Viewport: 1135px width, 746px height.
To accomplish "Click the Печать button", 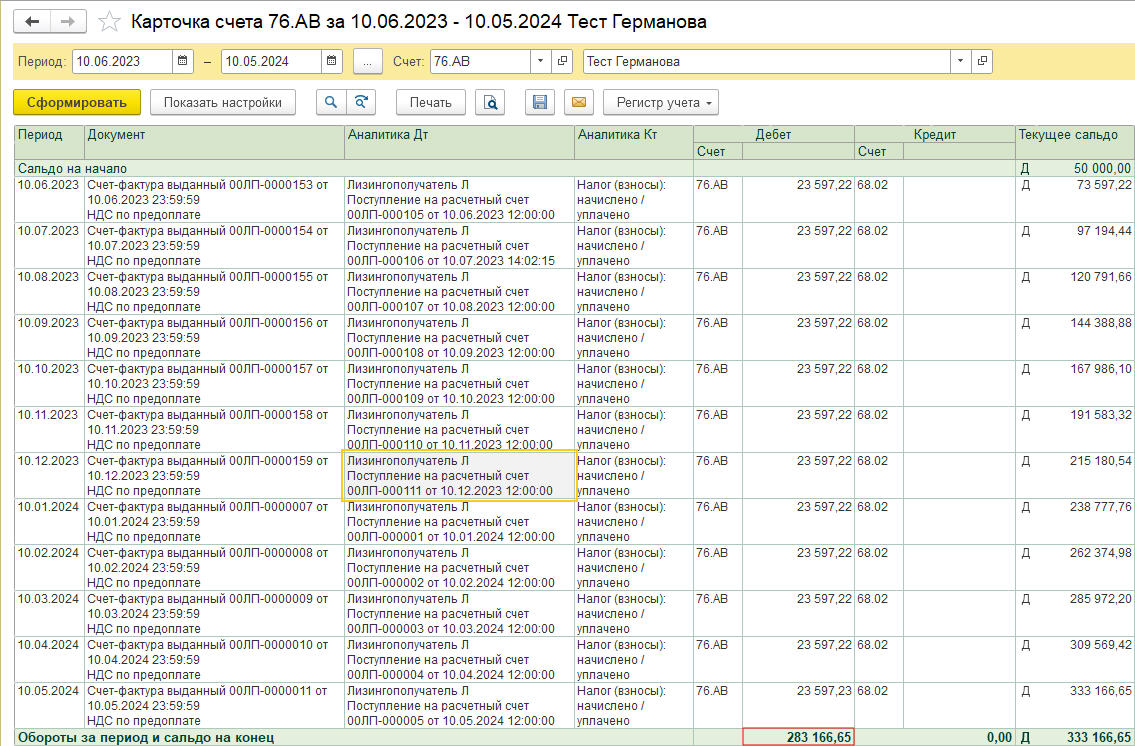I will pyautogui.click(x=431, y=102).
